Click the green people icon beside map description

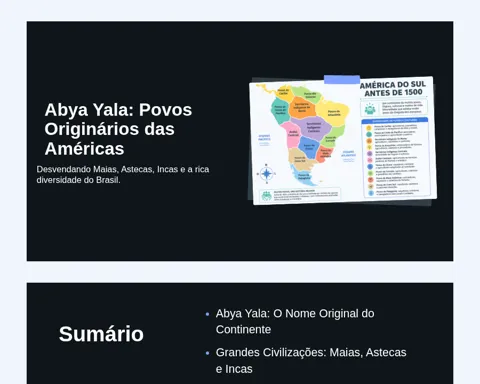click(x=370, y=109)
